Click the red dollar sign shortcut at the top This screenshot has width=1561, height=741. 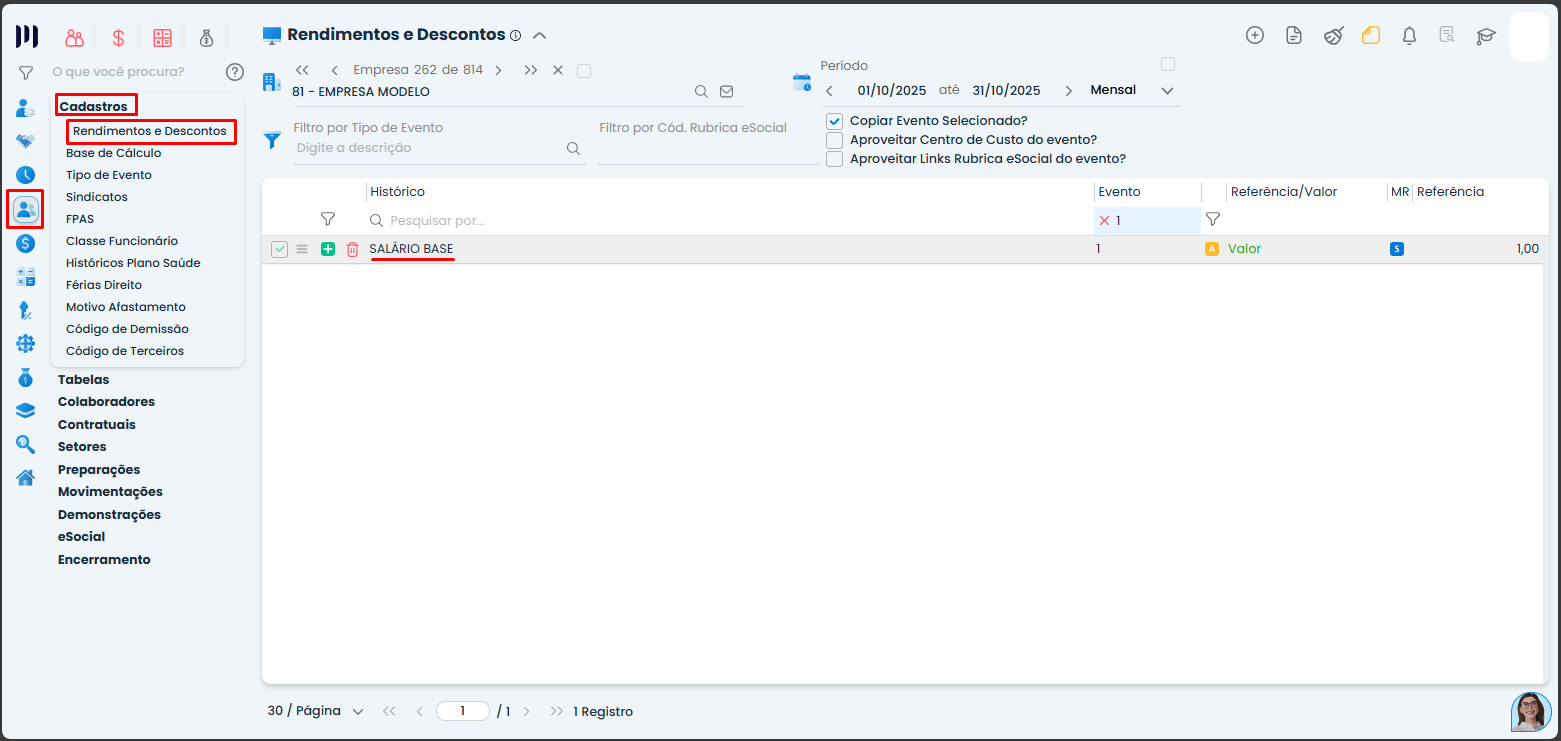pos(118,38)
